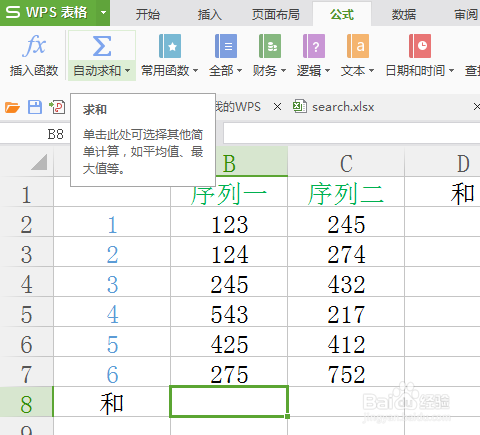This screenshot has height=435, width=480.
Task: Open the WPS 表格 application menu
Action: [x=48, y=13]
